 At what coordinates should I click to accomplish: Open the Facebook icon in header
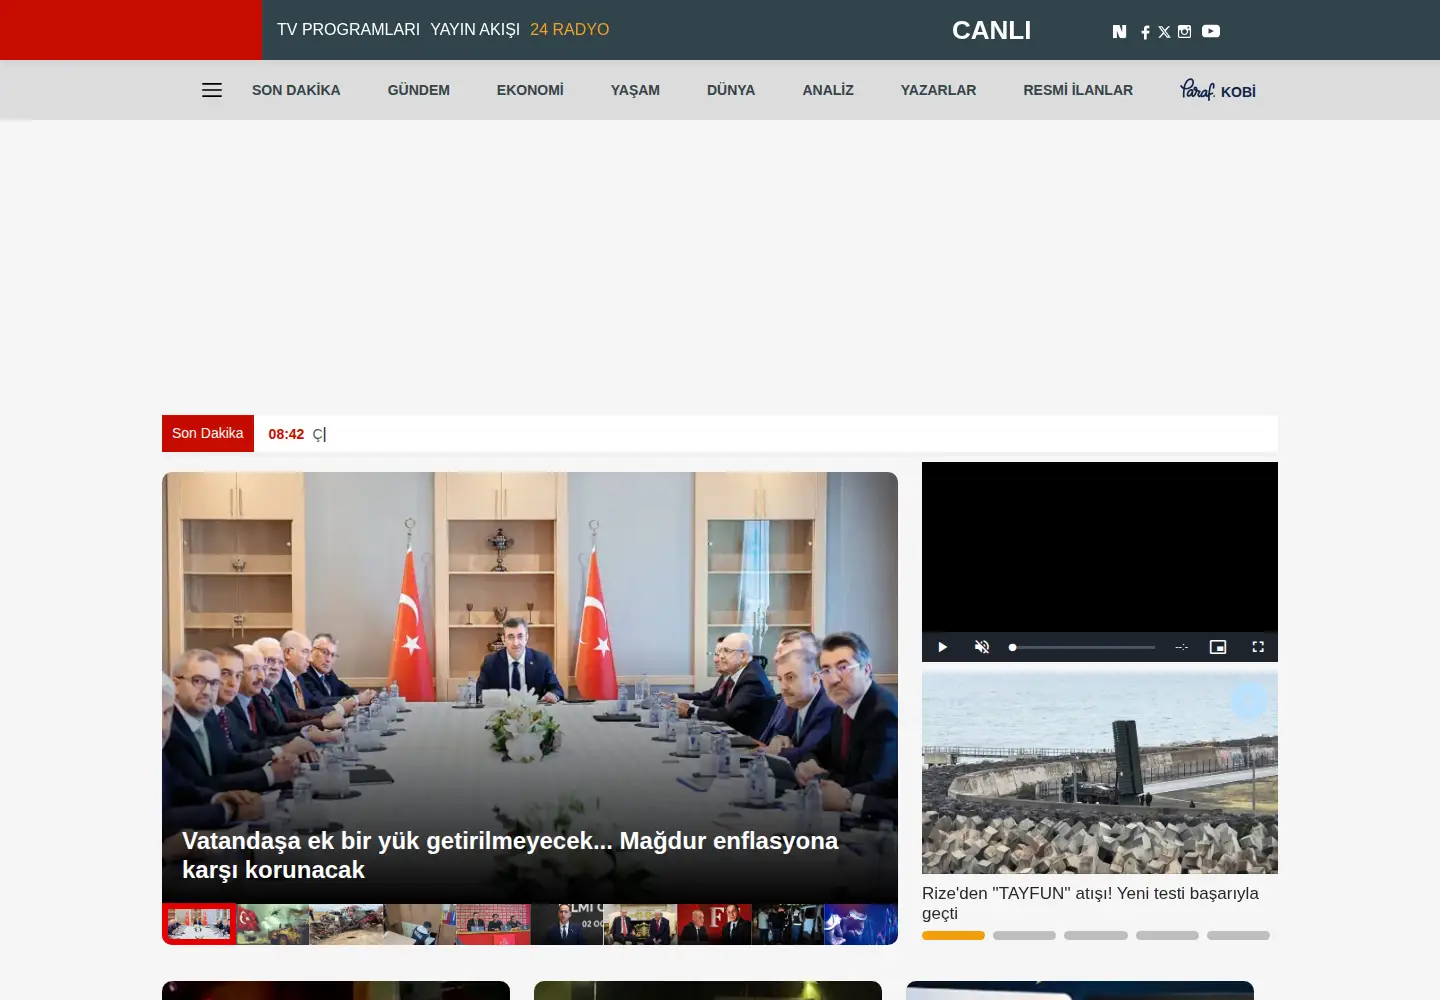pos(1145,32)
